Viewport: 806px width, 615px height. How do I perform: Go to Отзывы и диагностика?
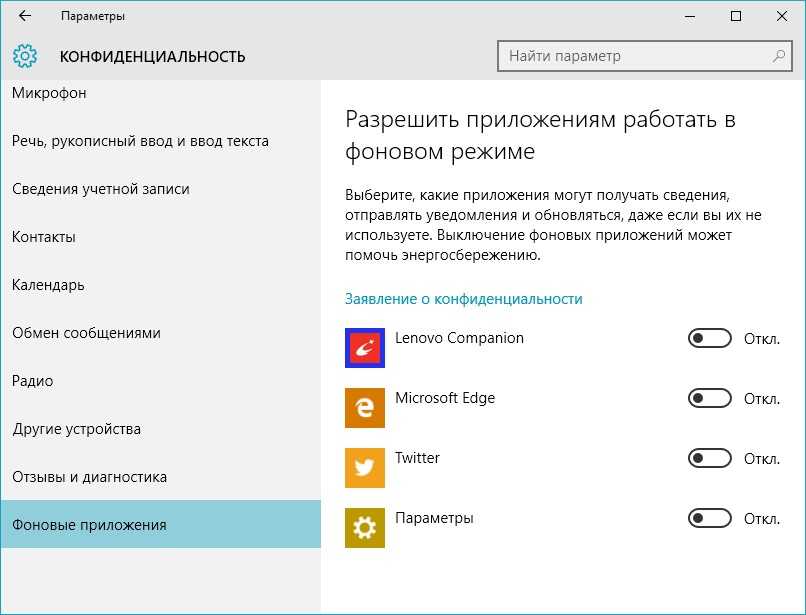pyautogui.click(x=160, y=477)
